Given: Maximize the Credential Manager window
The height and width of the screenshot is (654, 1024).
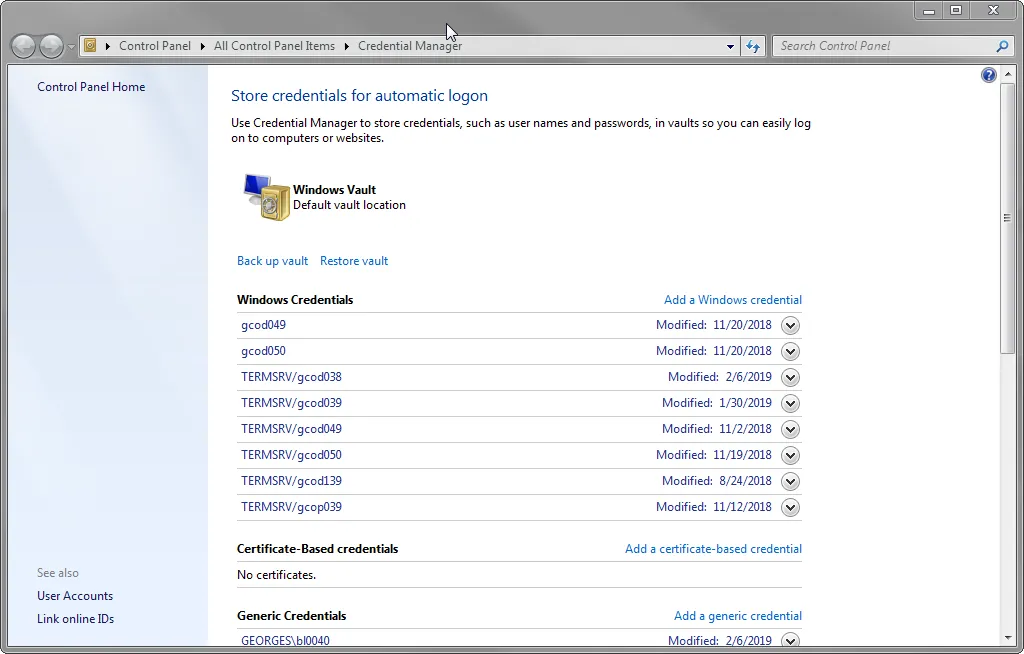Looking at the screenshot, I should (x=956, y=10).
